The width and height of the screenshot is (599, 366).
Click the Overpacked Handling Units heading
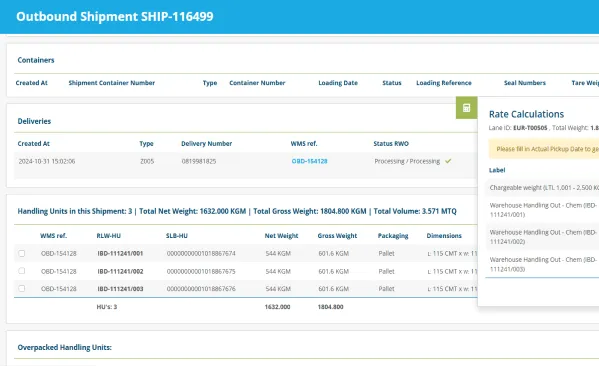pos(65,347)
